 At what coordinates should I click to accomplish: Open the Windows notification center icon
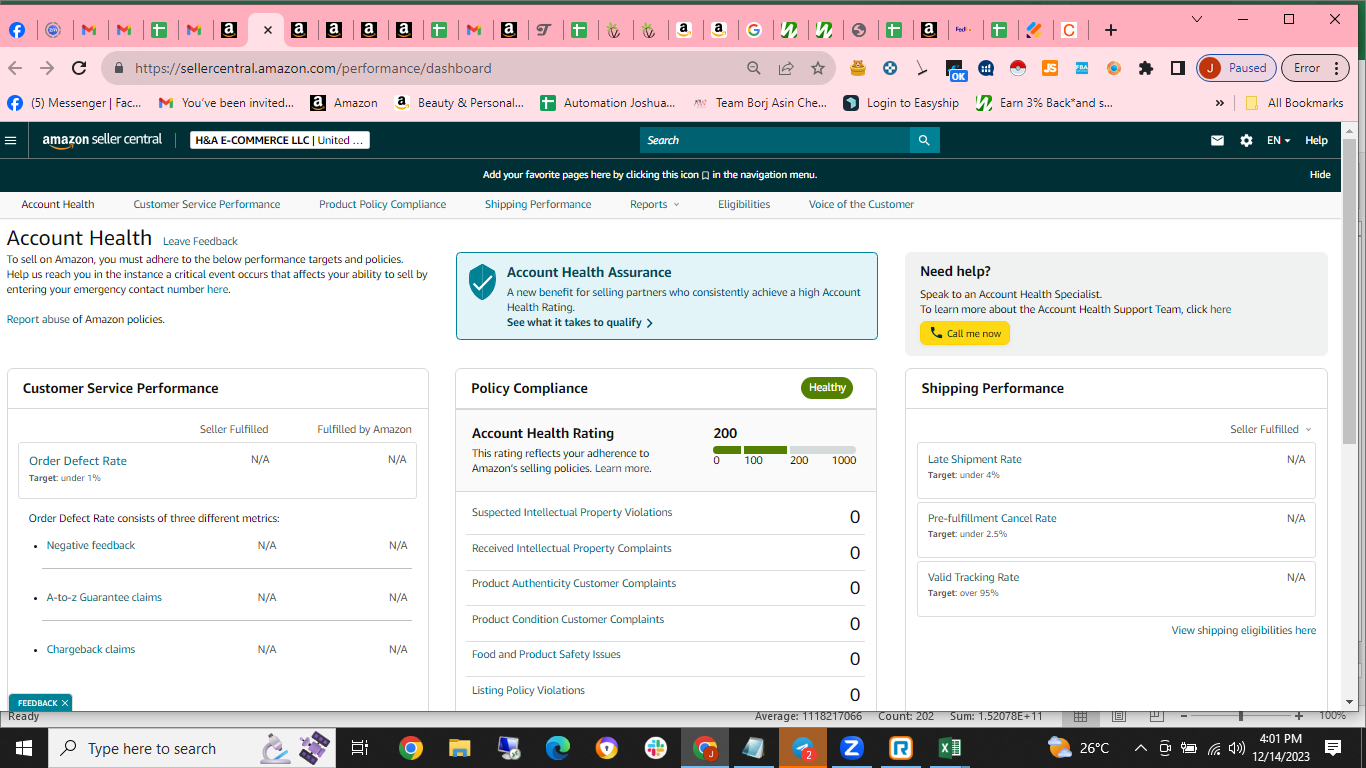1333,748
